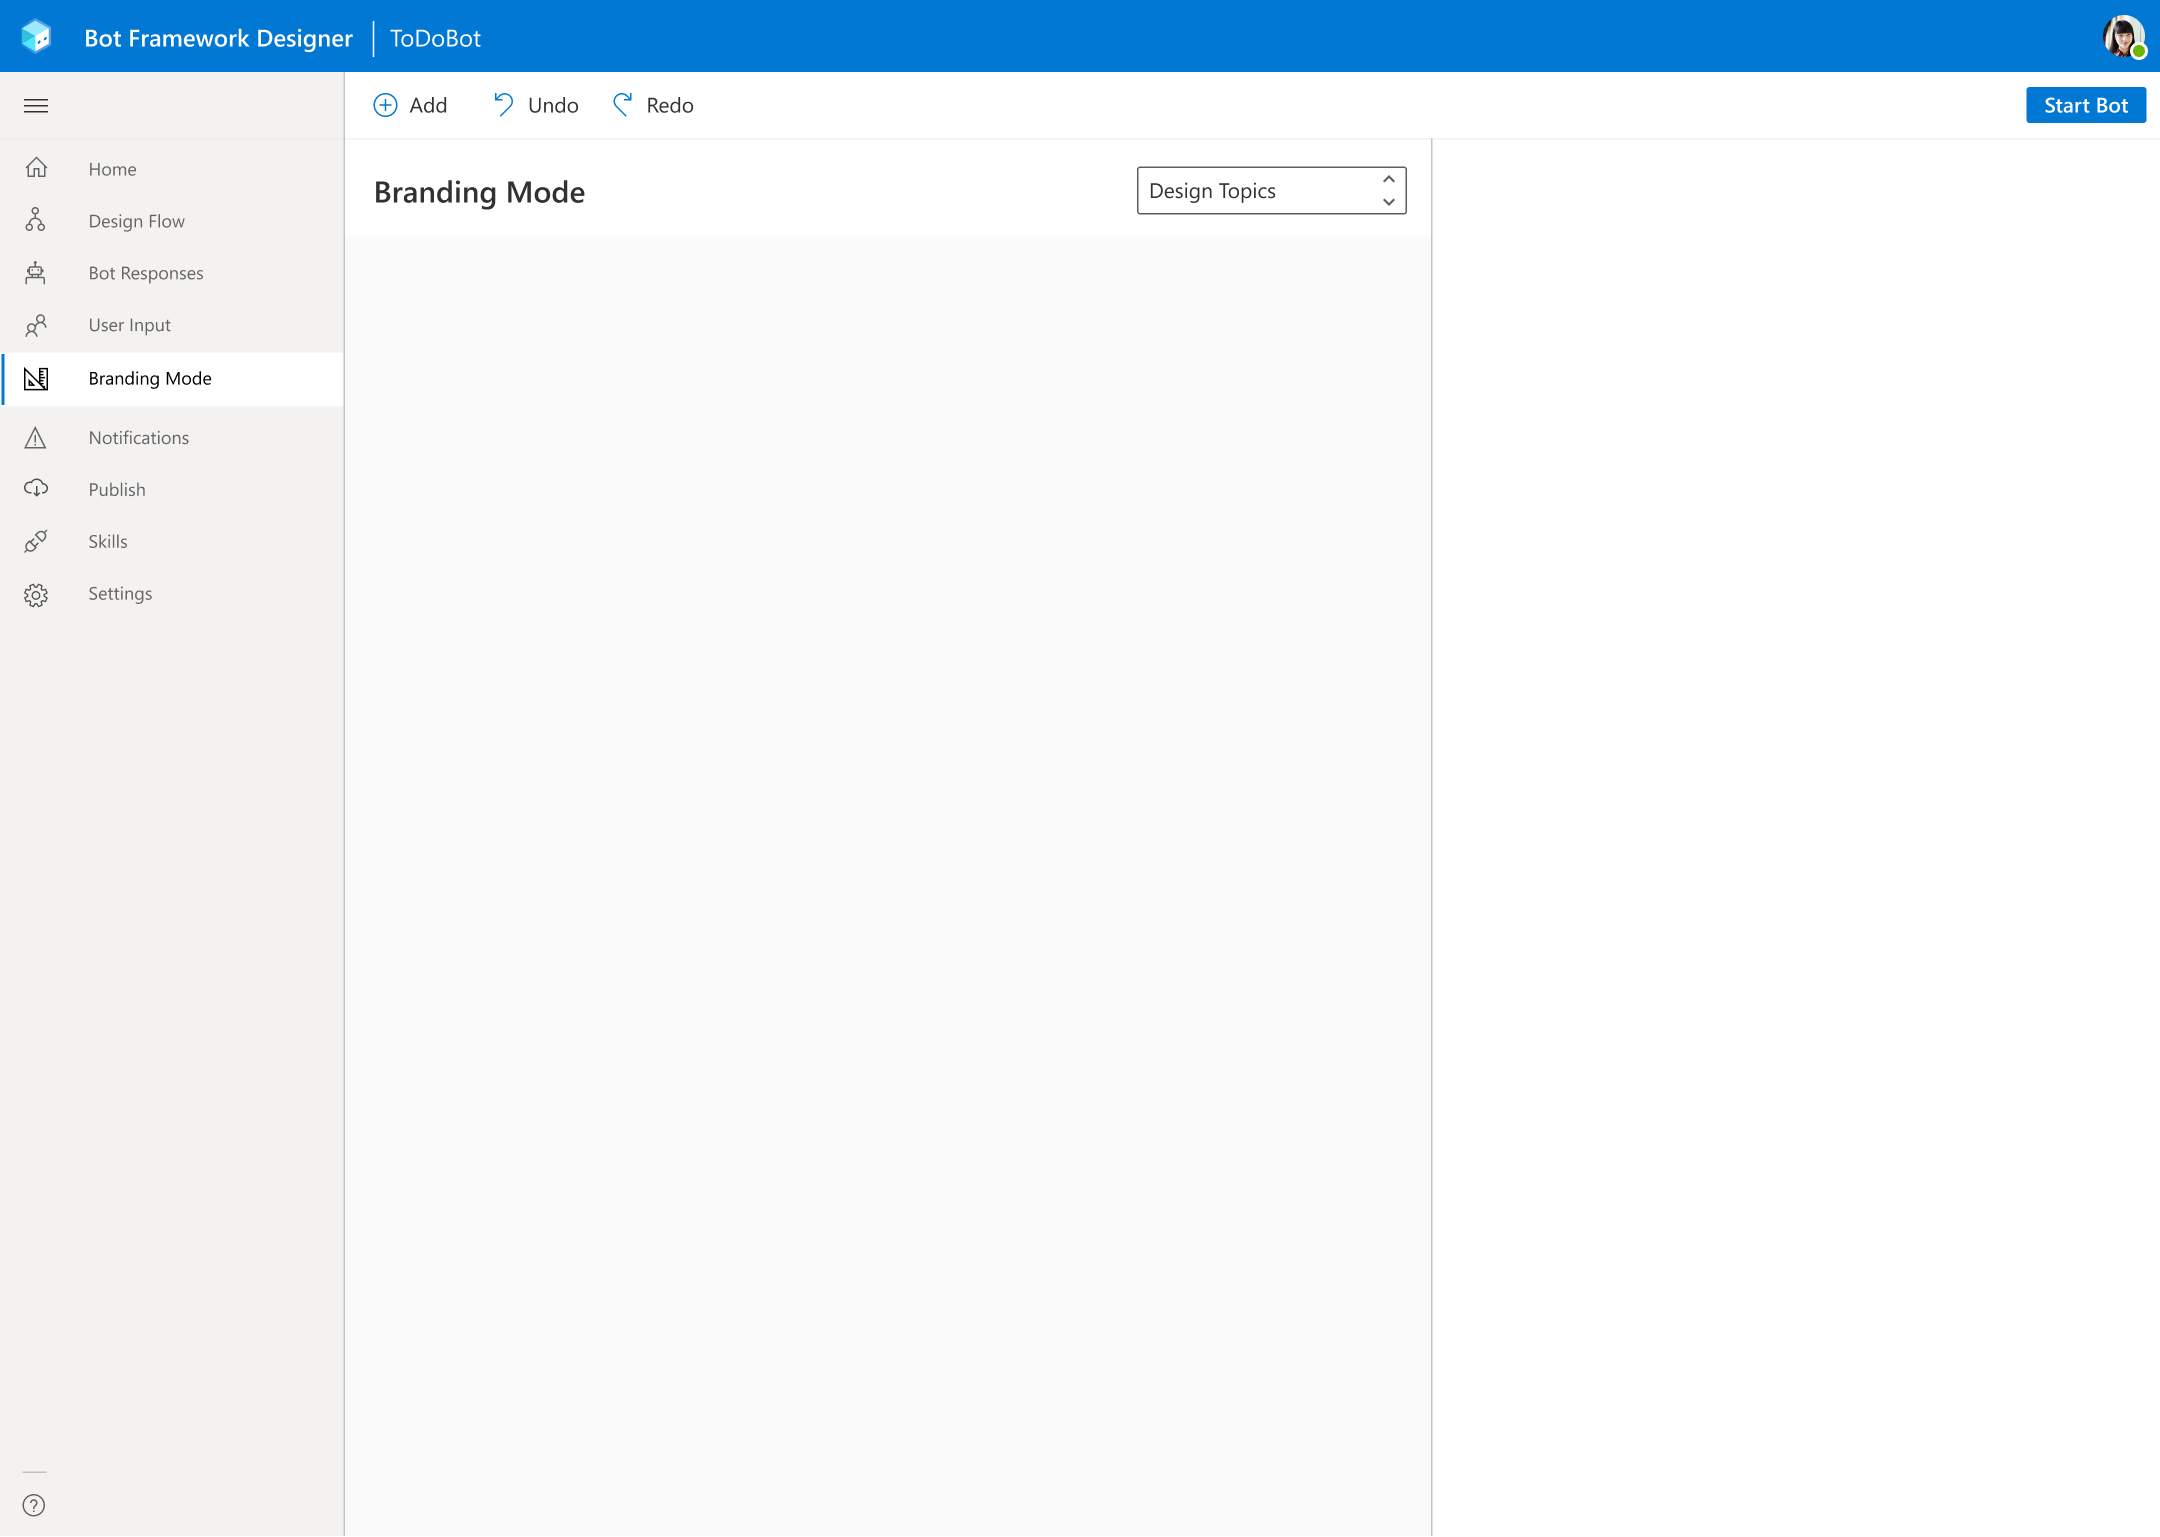Click the User Input people icon
Image resolution: width=2160 pixels, height=1537 pixels.
point(36,325)
